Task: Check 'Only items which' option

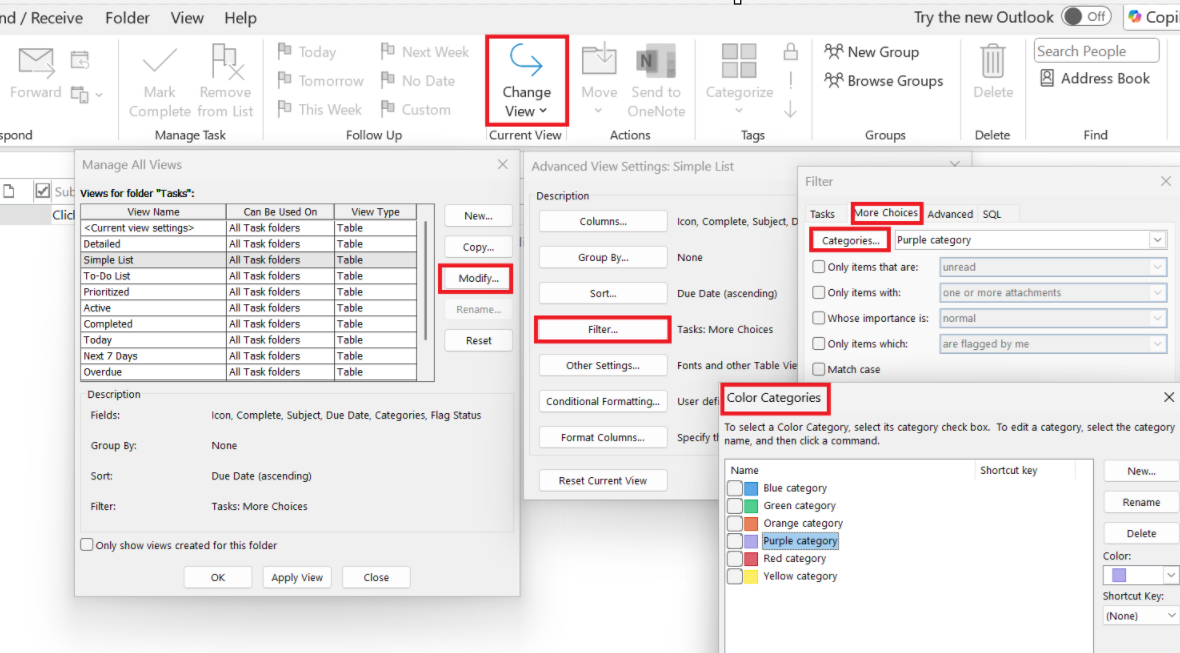Action: click(819, 343)
